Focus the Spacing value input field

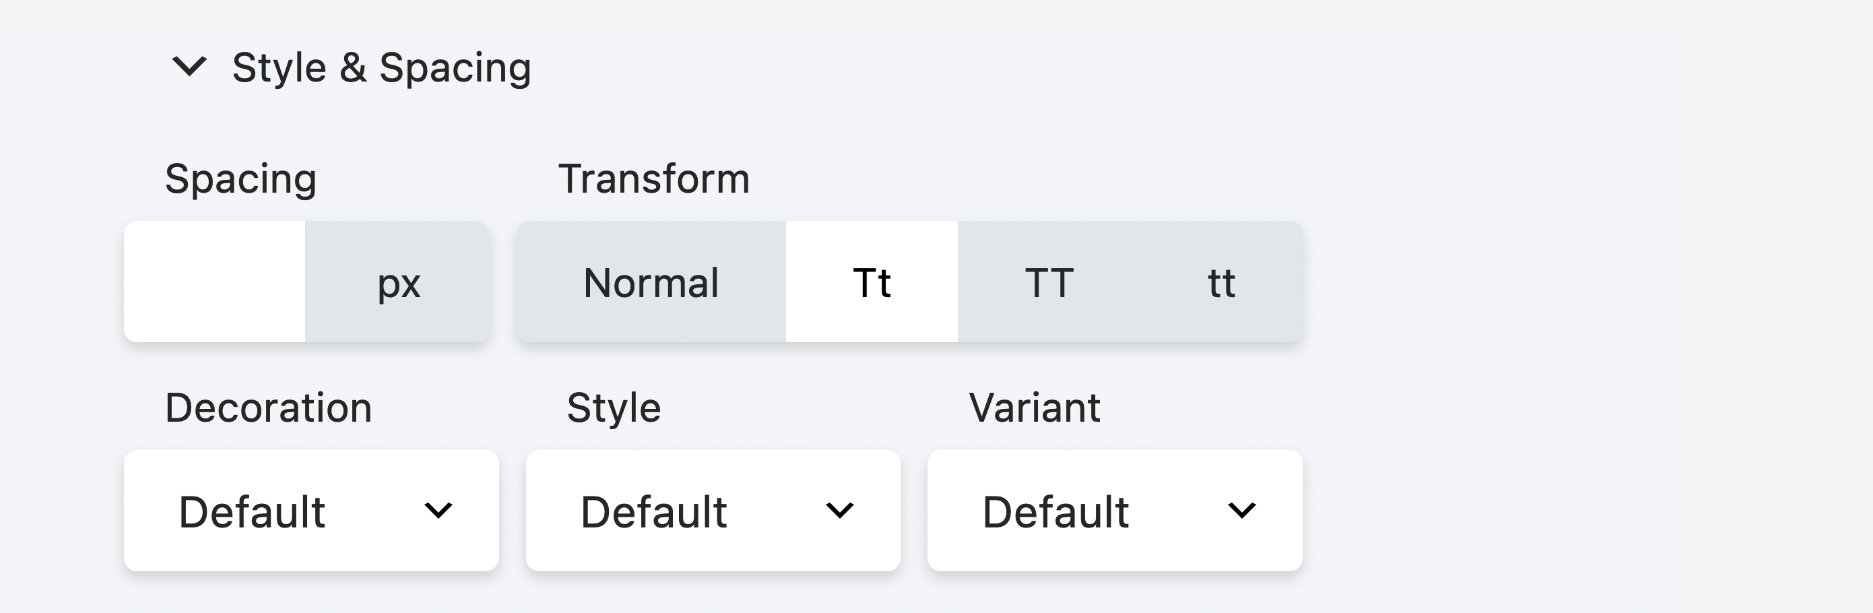(214, 283)
